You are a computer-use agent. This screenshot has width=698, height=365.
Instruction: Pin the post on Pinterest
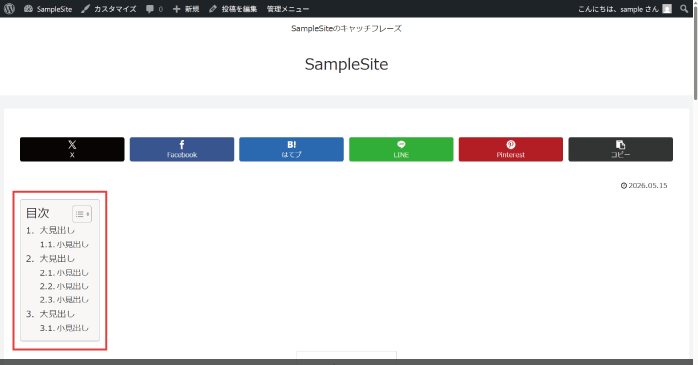pos(511,149)
